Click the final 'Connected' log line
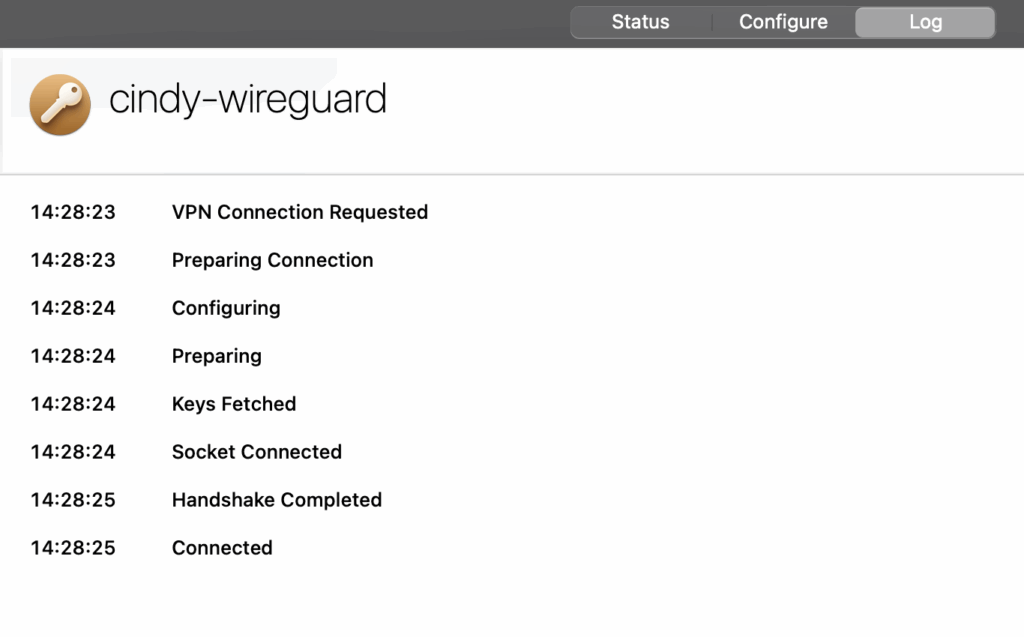The height and width of the screenshot is (637, 1024). pos(222,548)
